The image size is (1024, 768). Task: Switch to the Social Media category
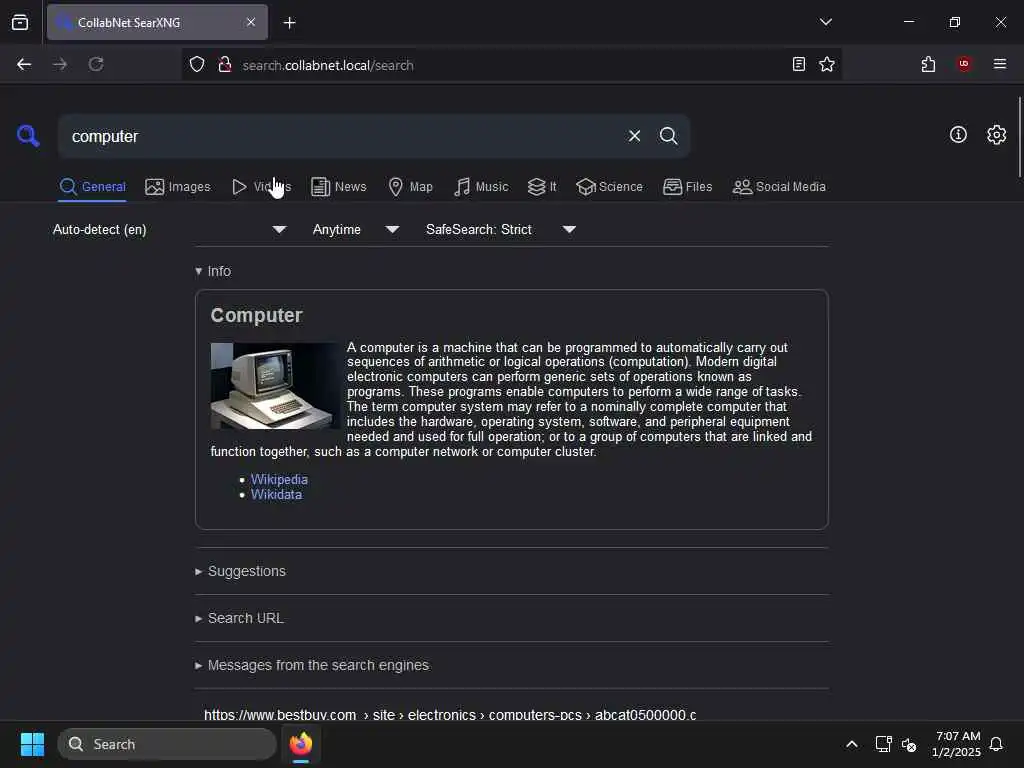[x=779, y=187]
